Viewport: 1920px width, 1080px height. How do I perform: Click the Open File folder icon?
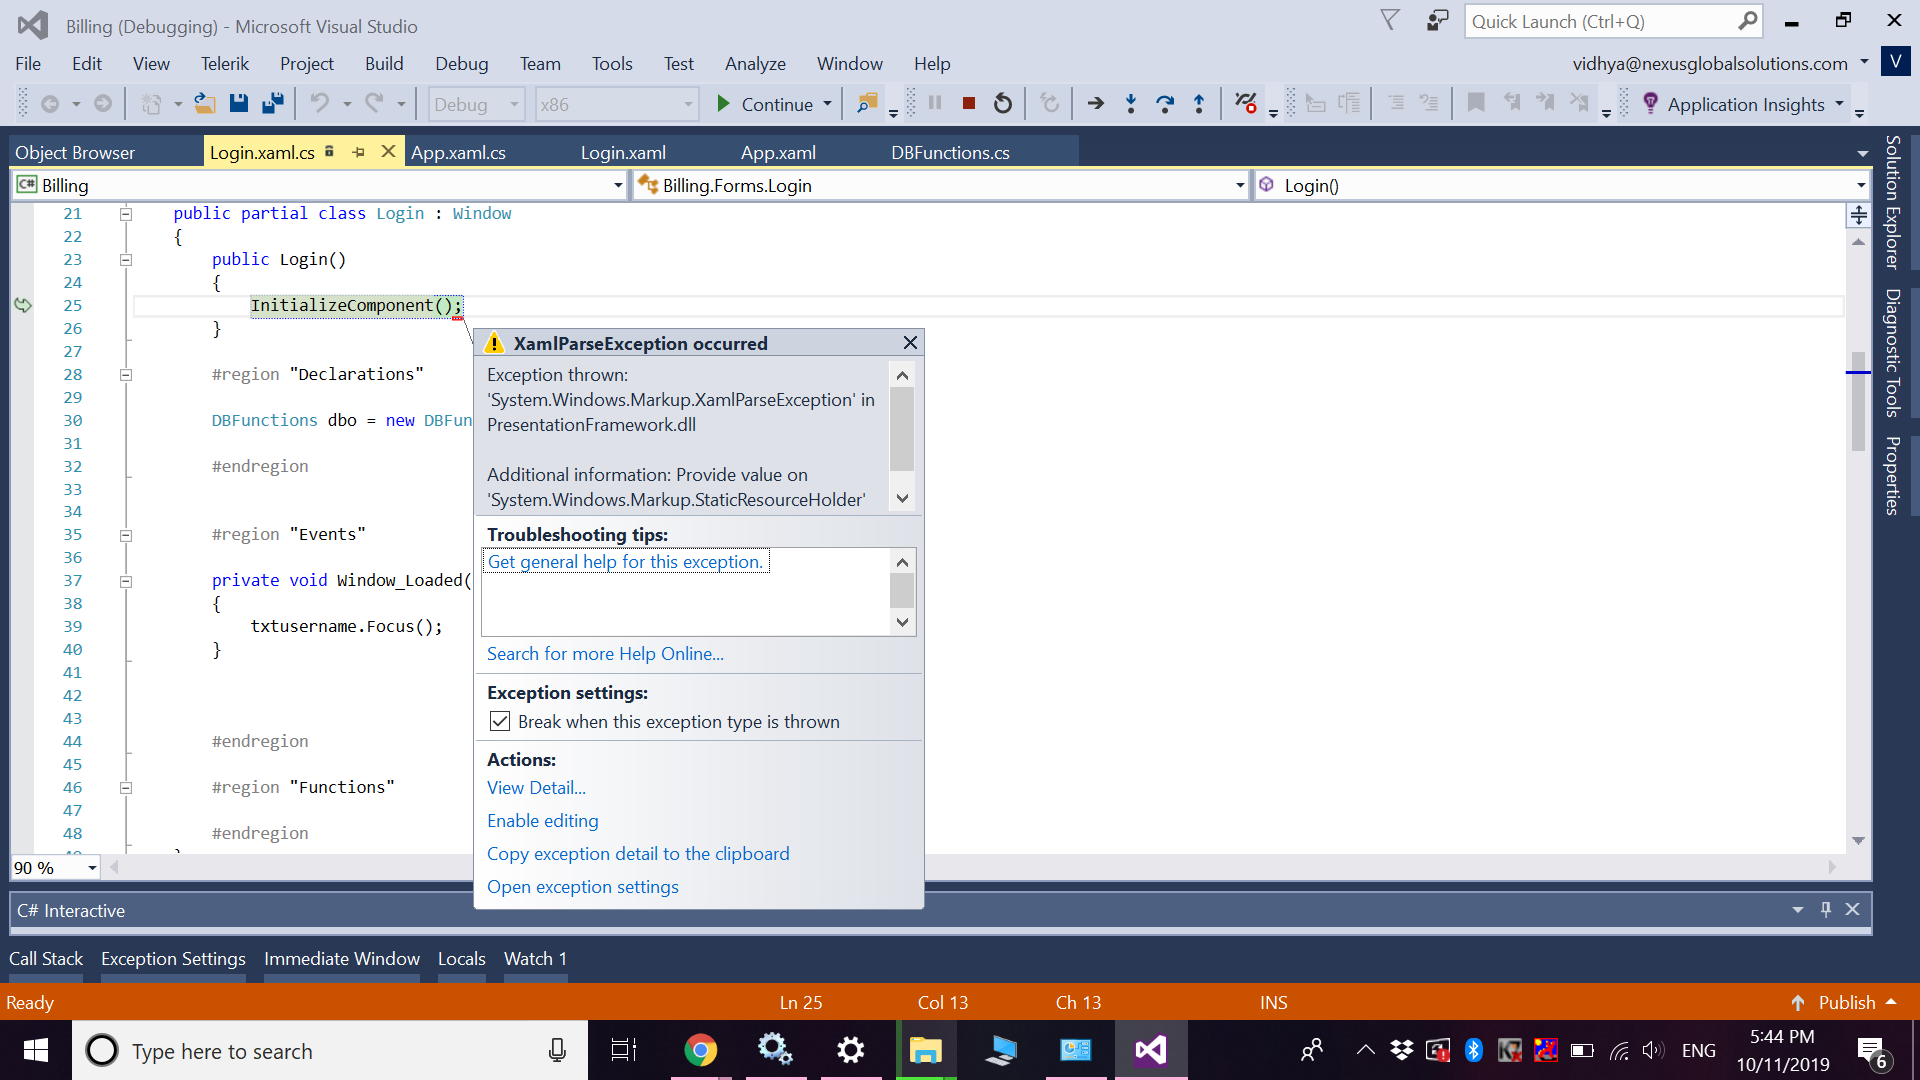204,104
